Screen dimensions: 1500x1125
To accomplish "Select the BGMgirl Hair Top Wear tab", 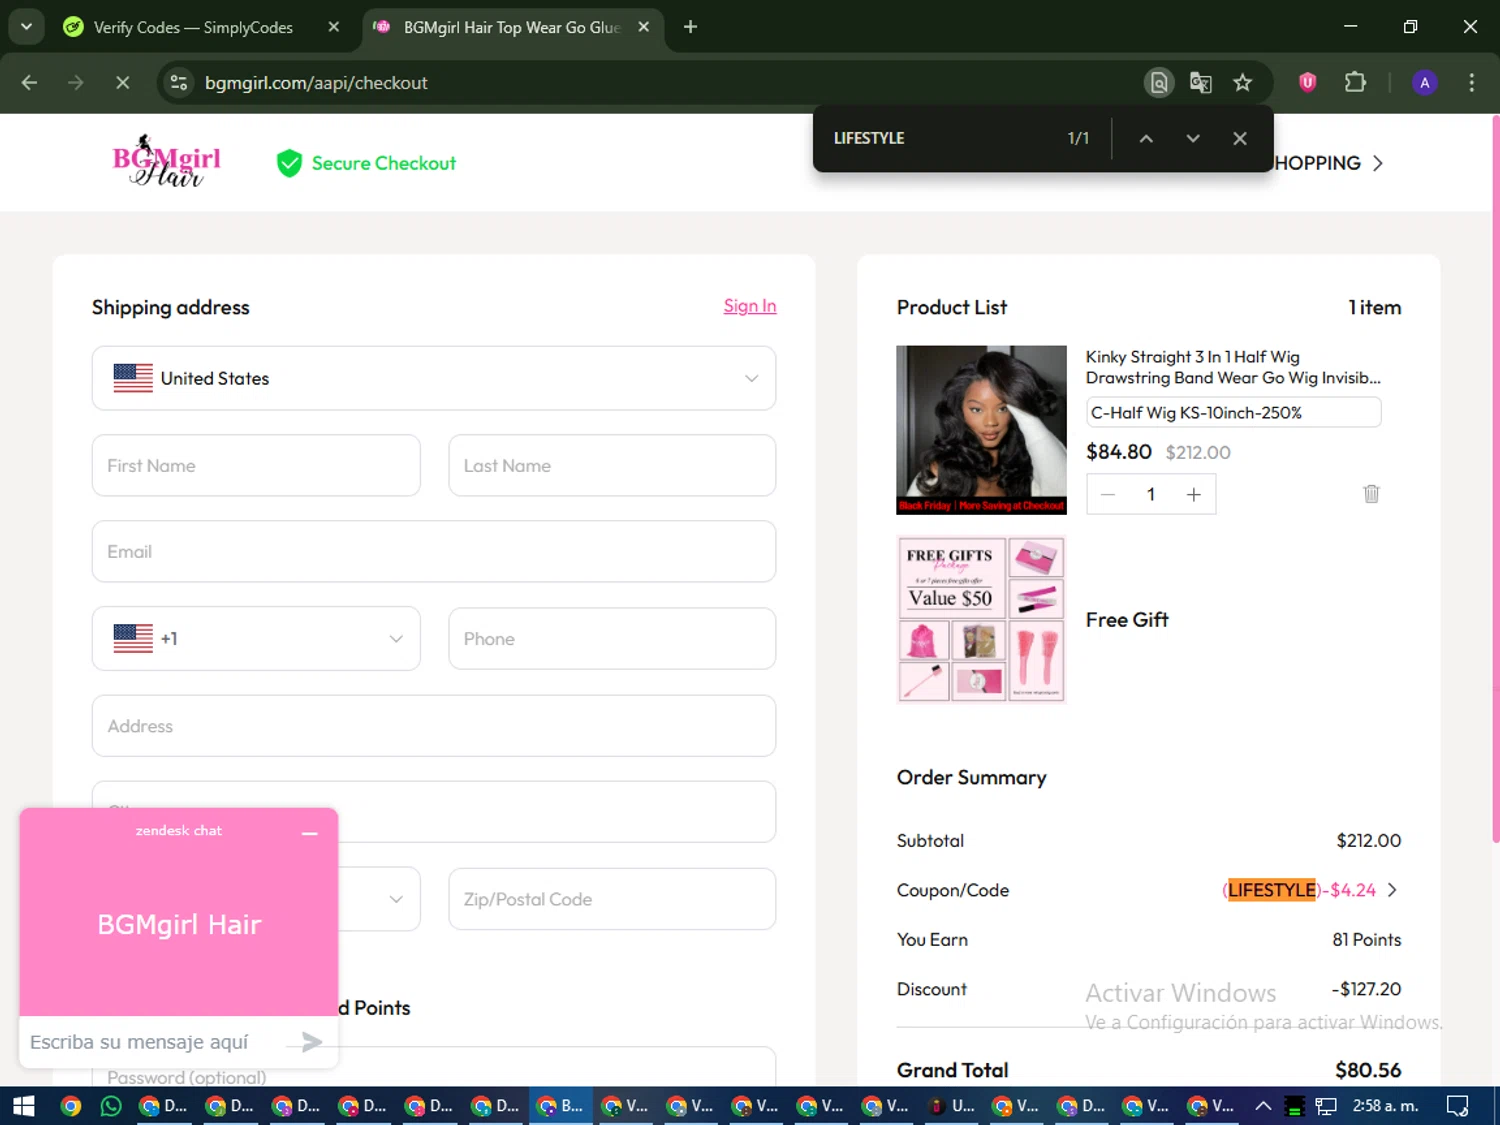I will pos(511,27).
